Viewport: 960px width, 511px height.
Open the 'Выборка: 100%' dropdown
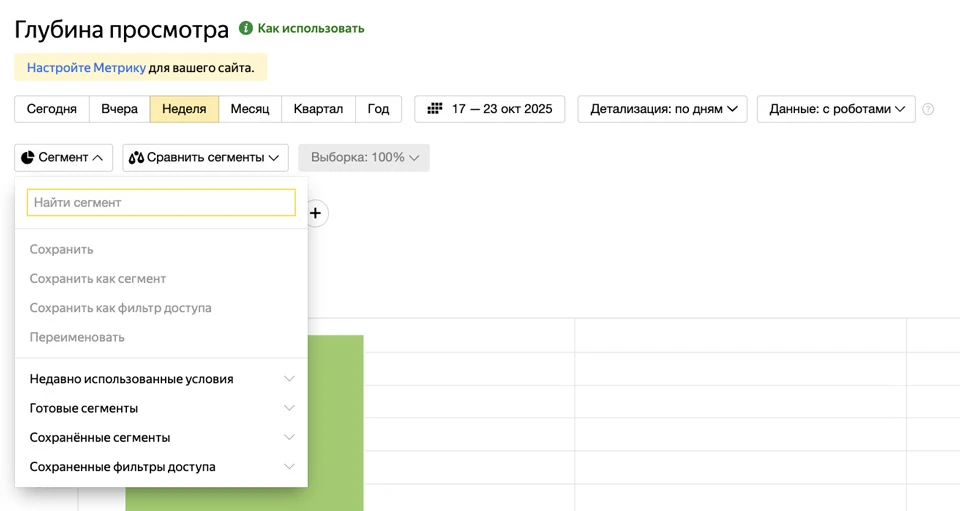364,158
